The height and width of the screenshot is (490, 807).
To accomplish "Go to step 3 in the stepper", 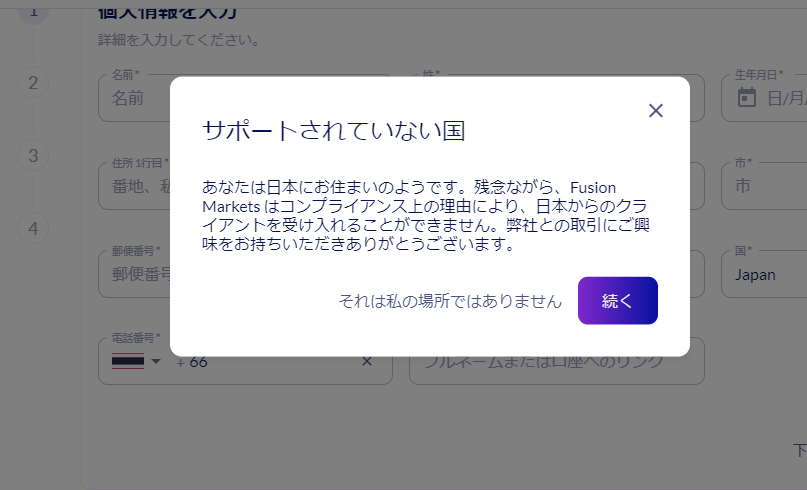I will pos(33,155).
